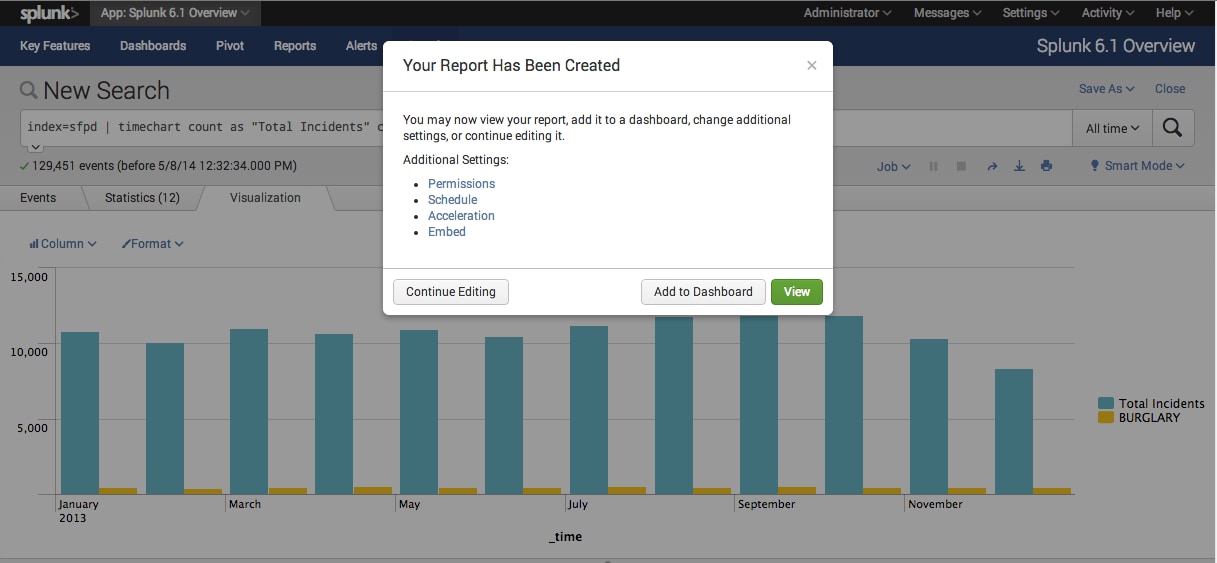Open the Smart Mode dropdown
The height and width of the screenshot is (563, 1217).
1137,166
